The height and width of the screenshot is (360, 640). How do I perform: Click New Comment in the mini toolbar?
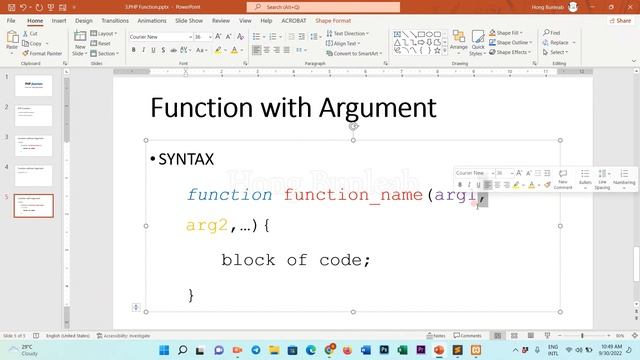coord(563,179)
